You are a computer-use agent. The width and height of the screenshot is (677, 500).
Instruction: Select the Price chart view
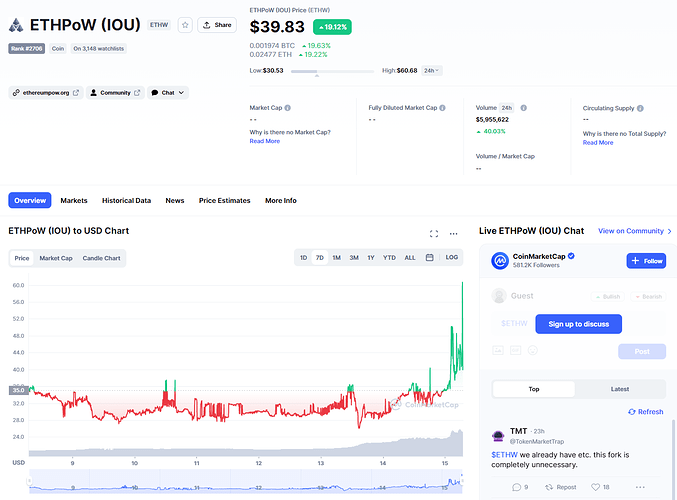pos(22,258)
